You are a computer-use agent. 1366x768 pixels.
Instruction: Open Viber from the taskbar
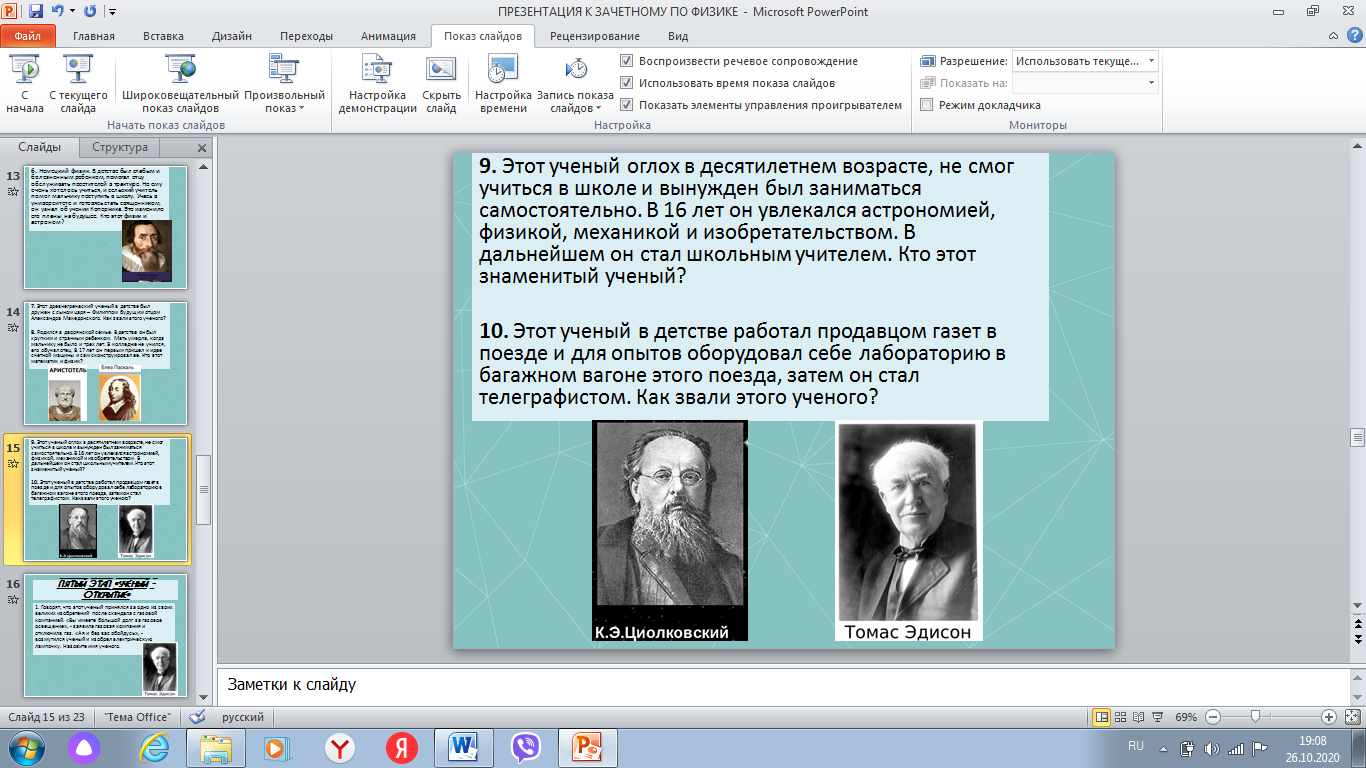tap(525, 748)
